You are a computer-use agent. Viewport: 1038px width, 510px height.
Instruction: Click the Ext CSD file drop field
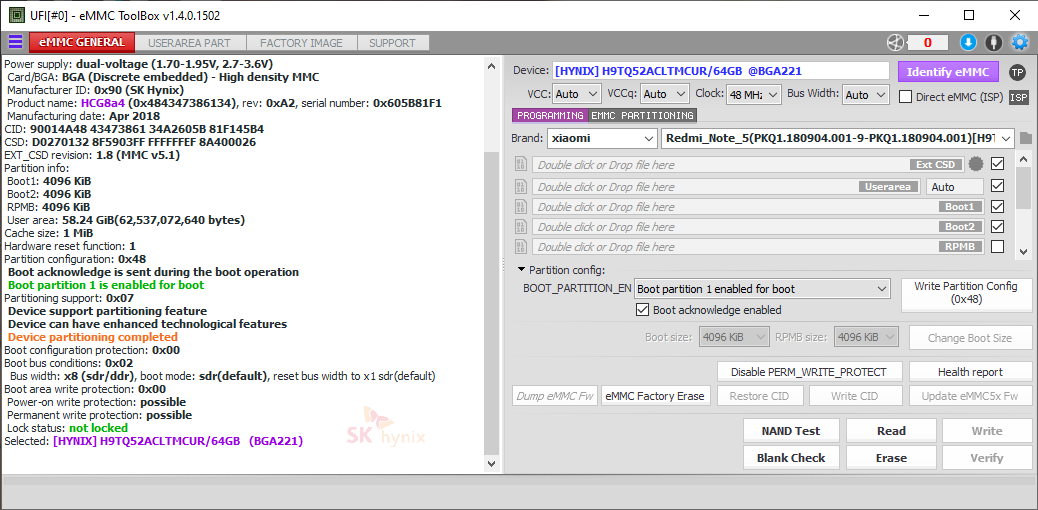coord(747,164)
